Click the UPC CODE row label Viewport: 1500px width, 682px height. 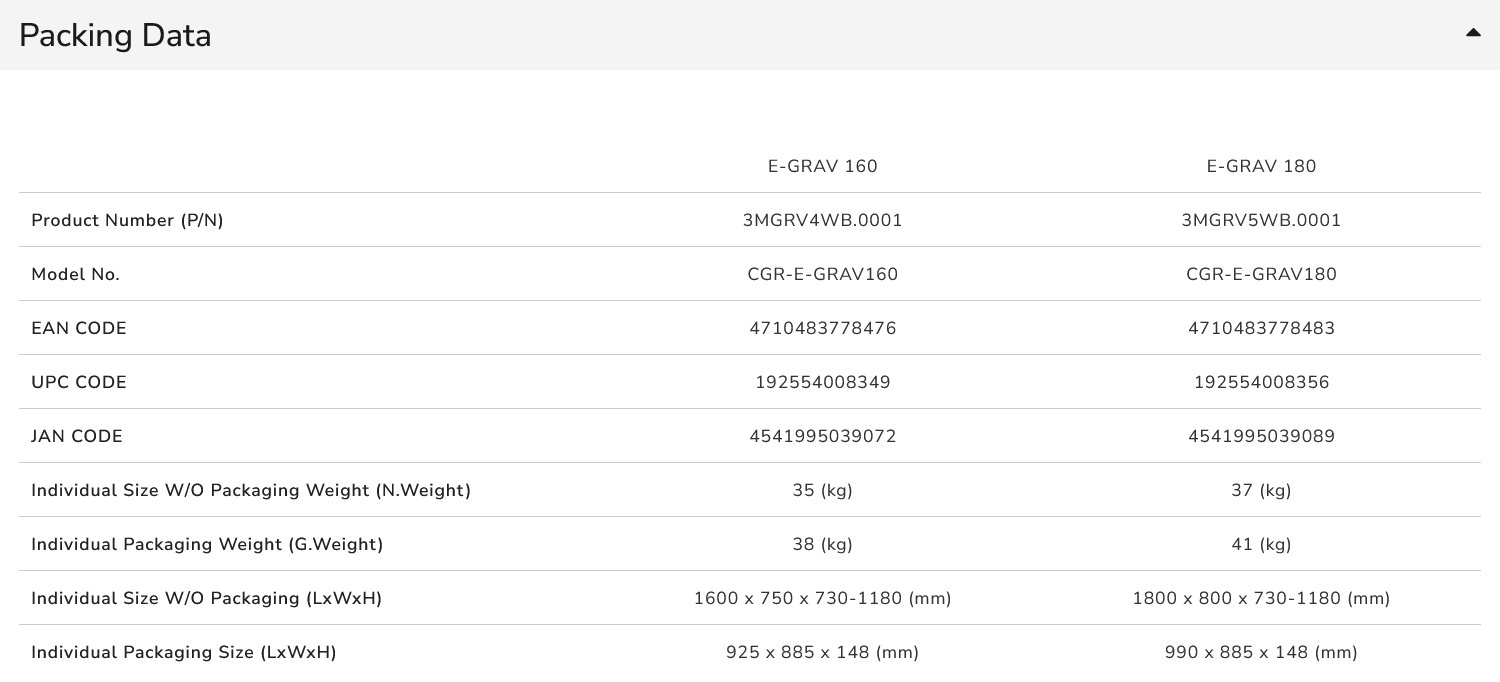point(79,383)
